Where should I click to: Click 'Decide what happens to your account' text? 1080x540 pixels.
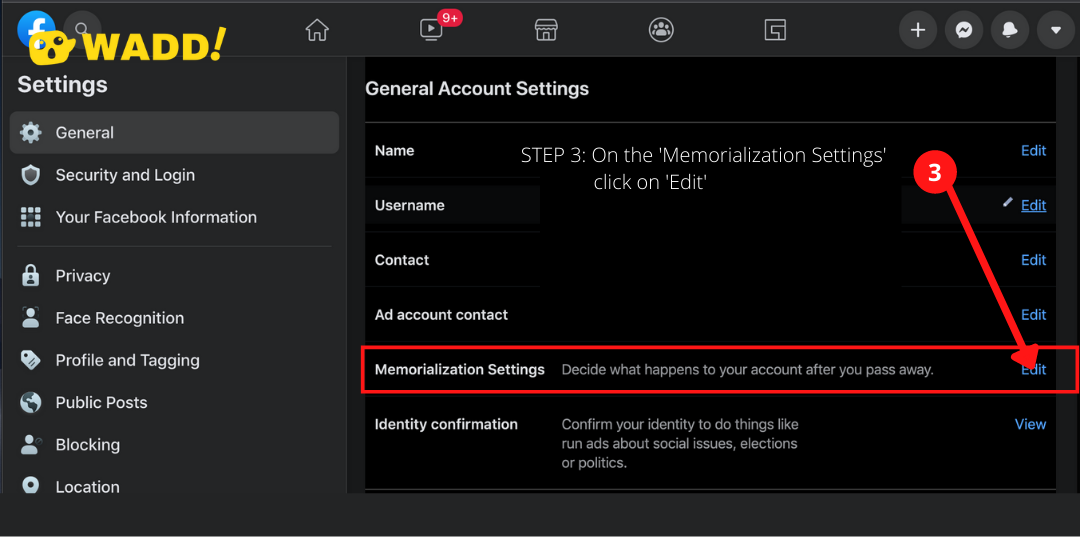click(747, 370)
